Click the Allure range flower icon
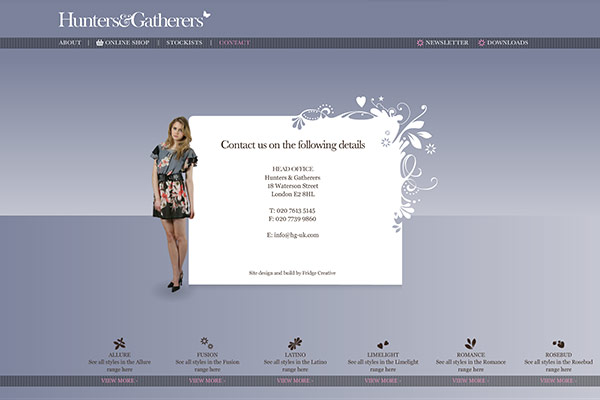The image size is (600, 400). tap(119, 343)
